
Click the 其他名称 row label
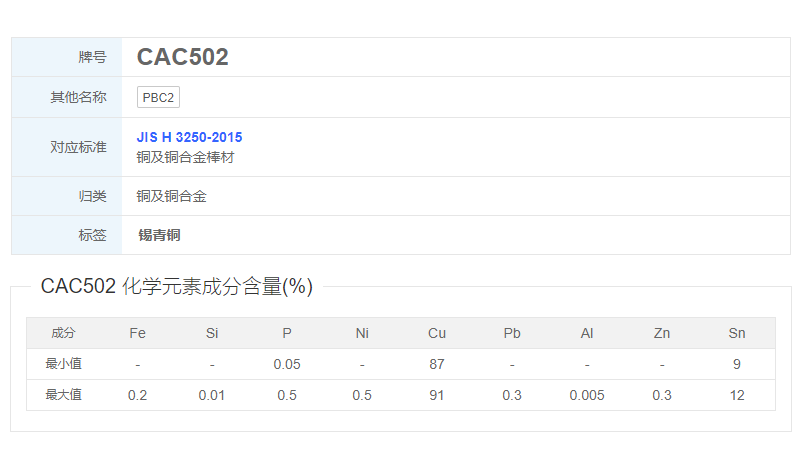click(x=78, y=97)
